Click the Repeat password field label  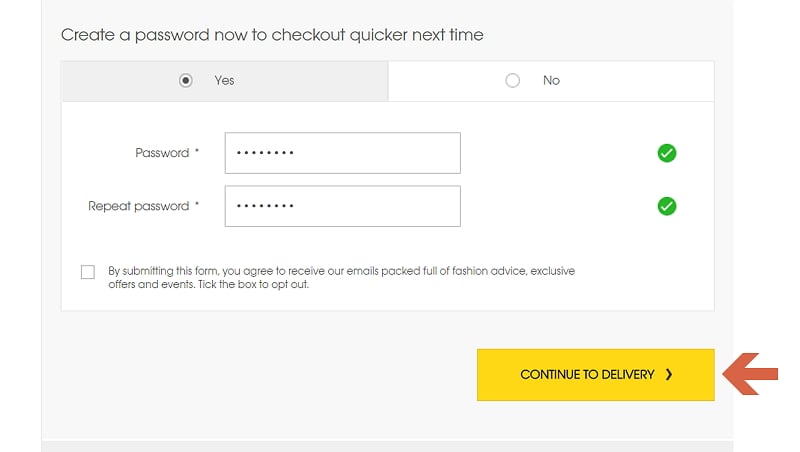click(138, 206)
